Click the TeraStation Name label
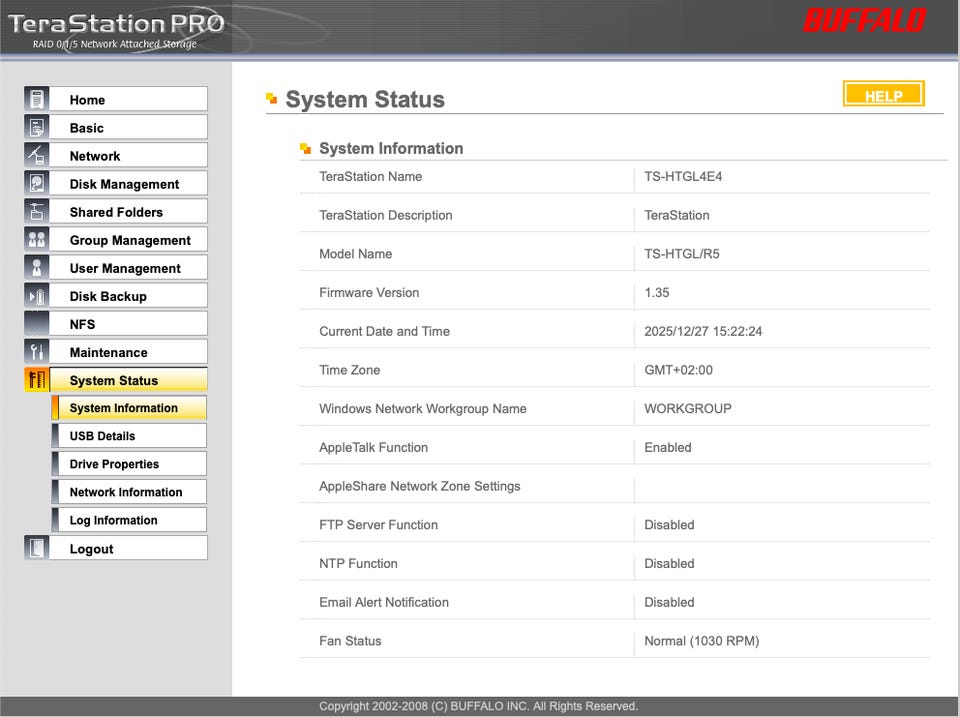 pos(370,176)
